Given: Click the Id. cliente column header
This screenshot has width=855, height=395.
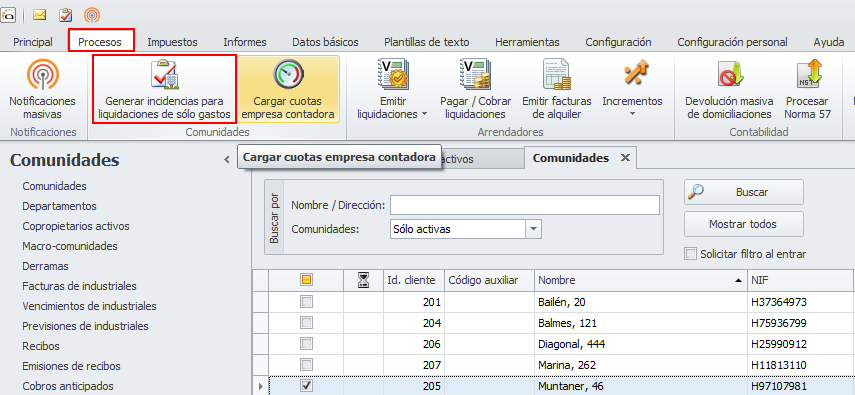Looking at the screenshot, I should point(414,280).
